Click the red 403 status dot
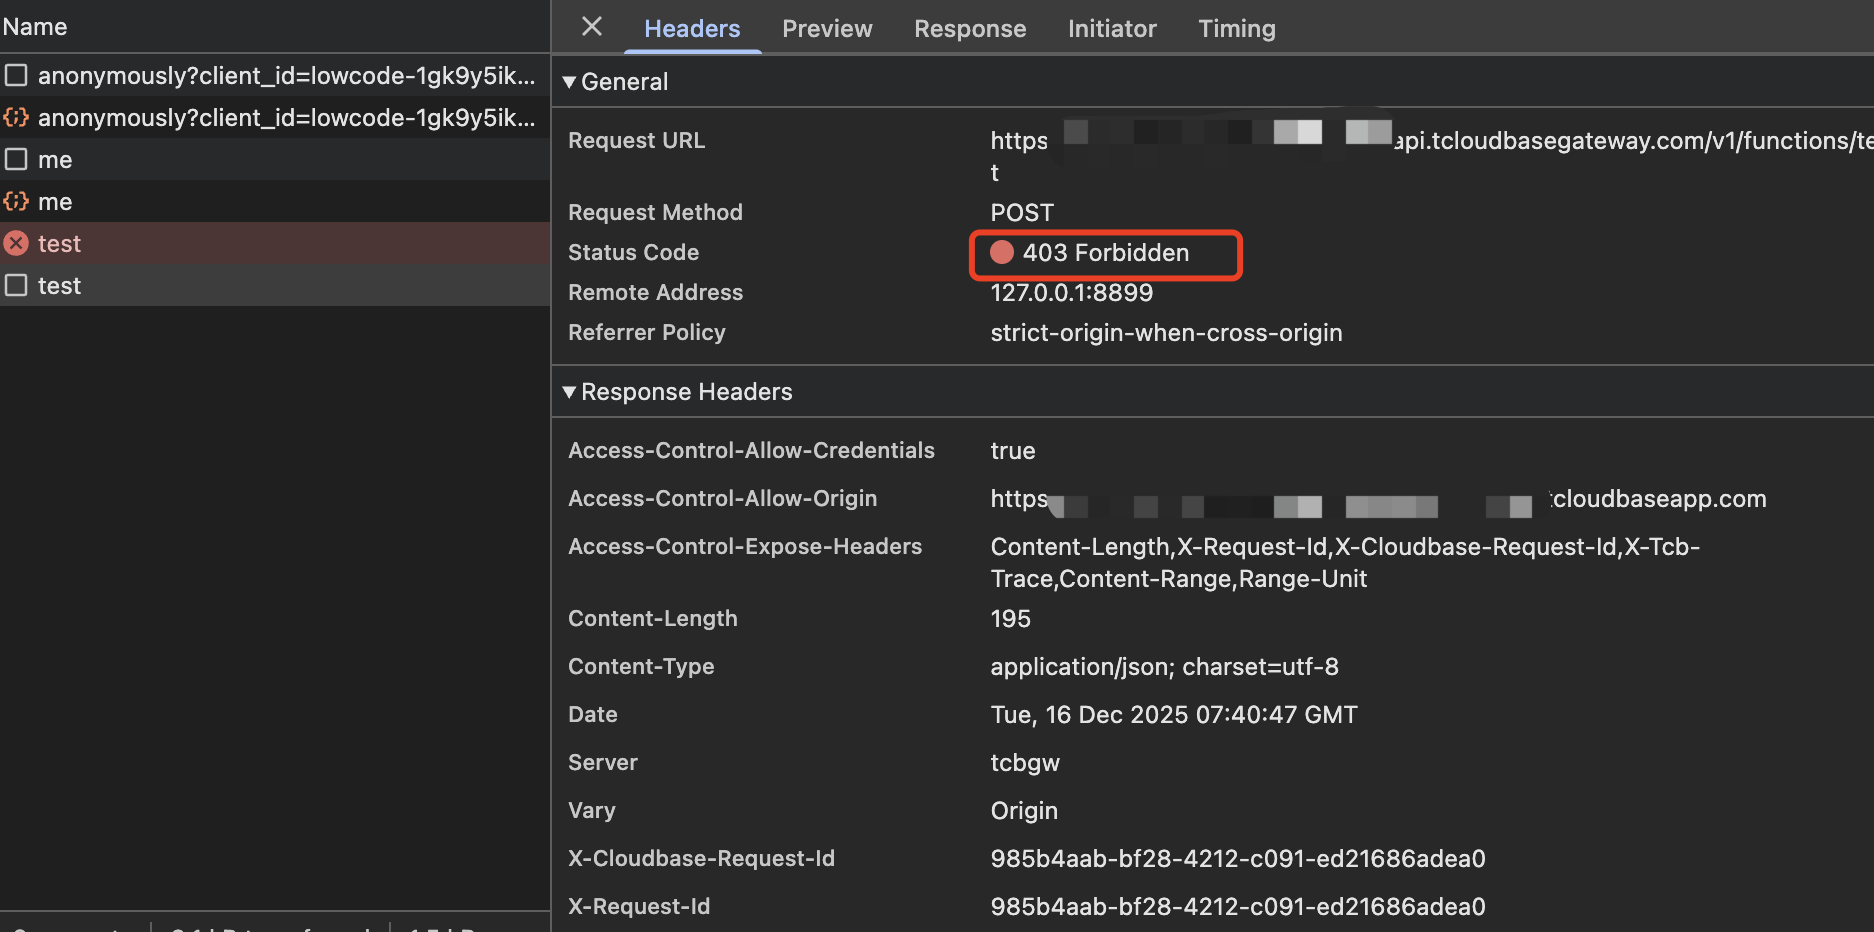 (x=1002, y=252)
